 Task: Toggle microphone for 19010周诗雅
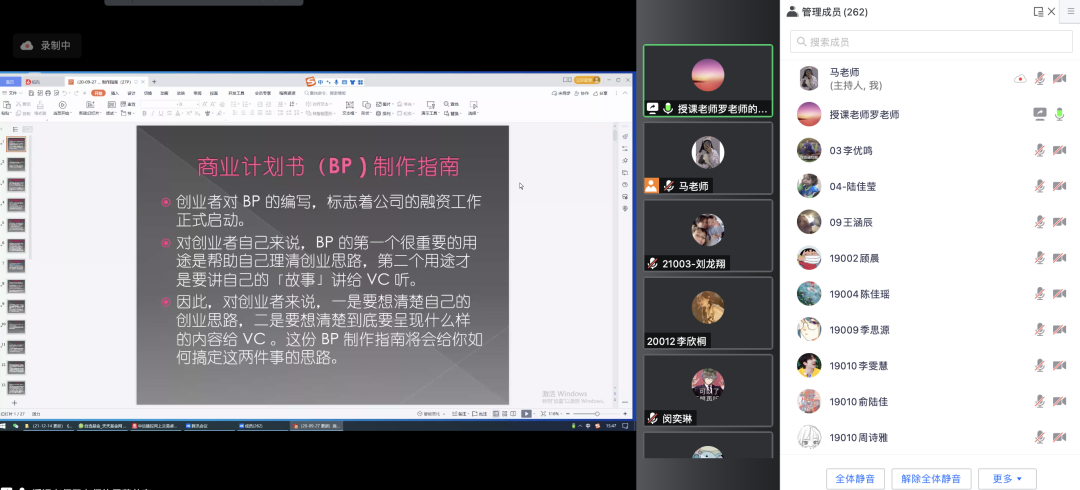1040,437
